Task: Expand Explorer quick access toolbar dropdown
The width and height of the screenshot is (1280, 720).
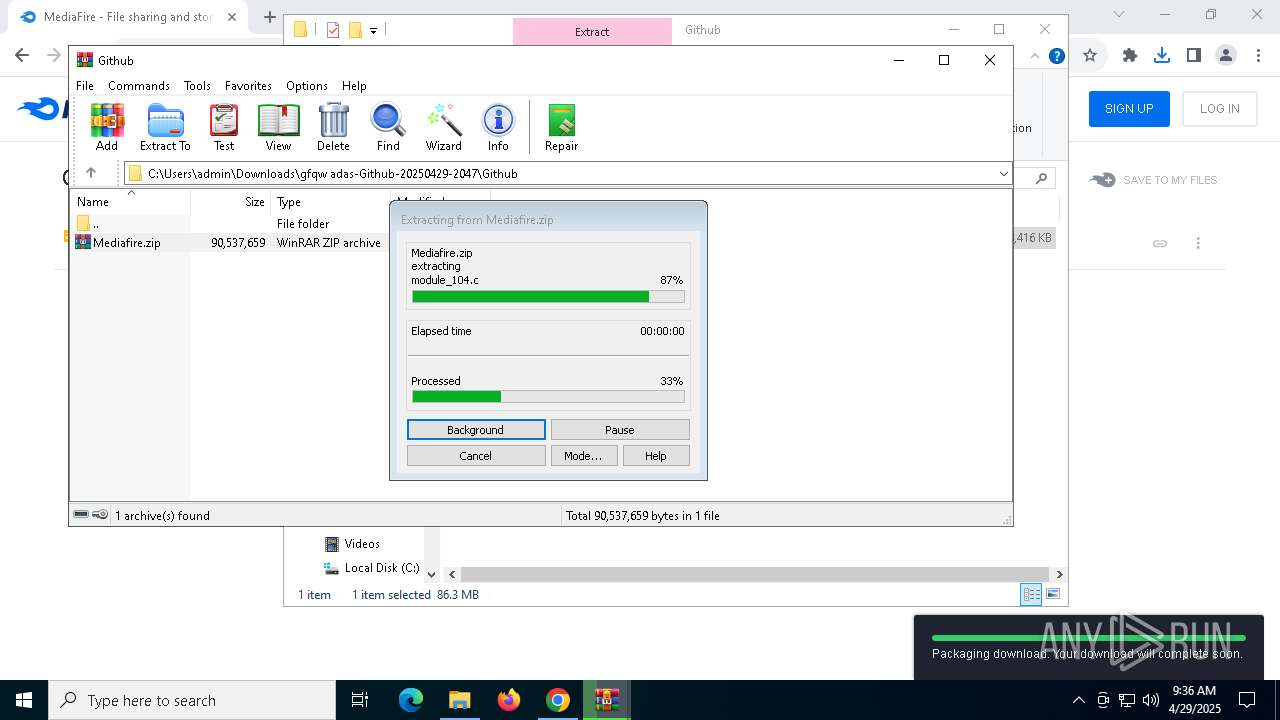Action: 374,30
